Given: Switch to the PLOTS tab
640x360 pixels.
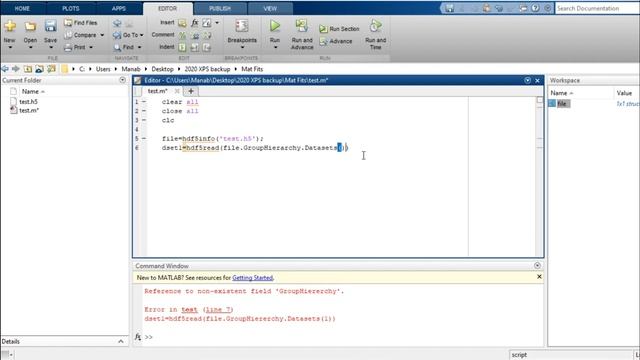Looking at the screenshot, I should [71, 8].
